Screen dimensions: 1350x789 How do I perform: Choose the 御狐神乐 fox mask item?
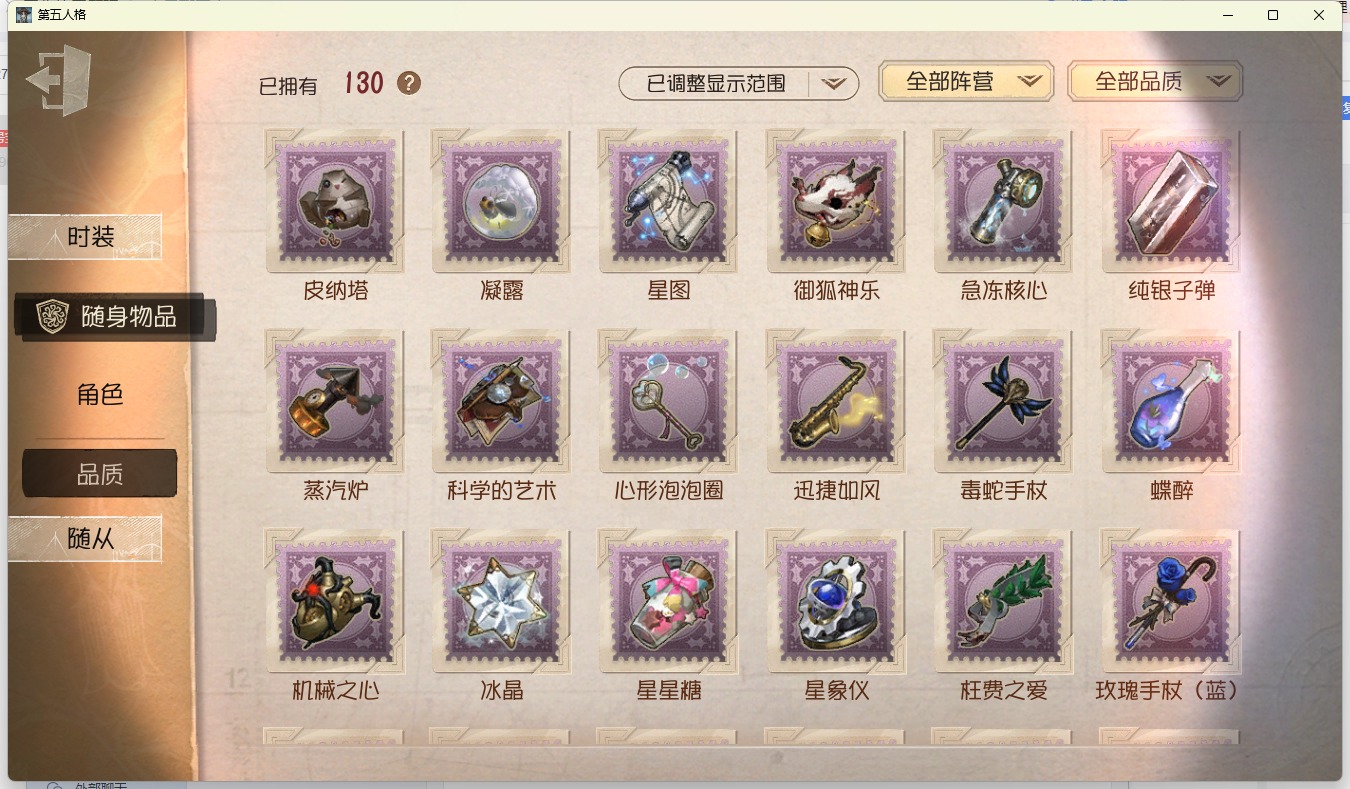click(x=836, y=200)
